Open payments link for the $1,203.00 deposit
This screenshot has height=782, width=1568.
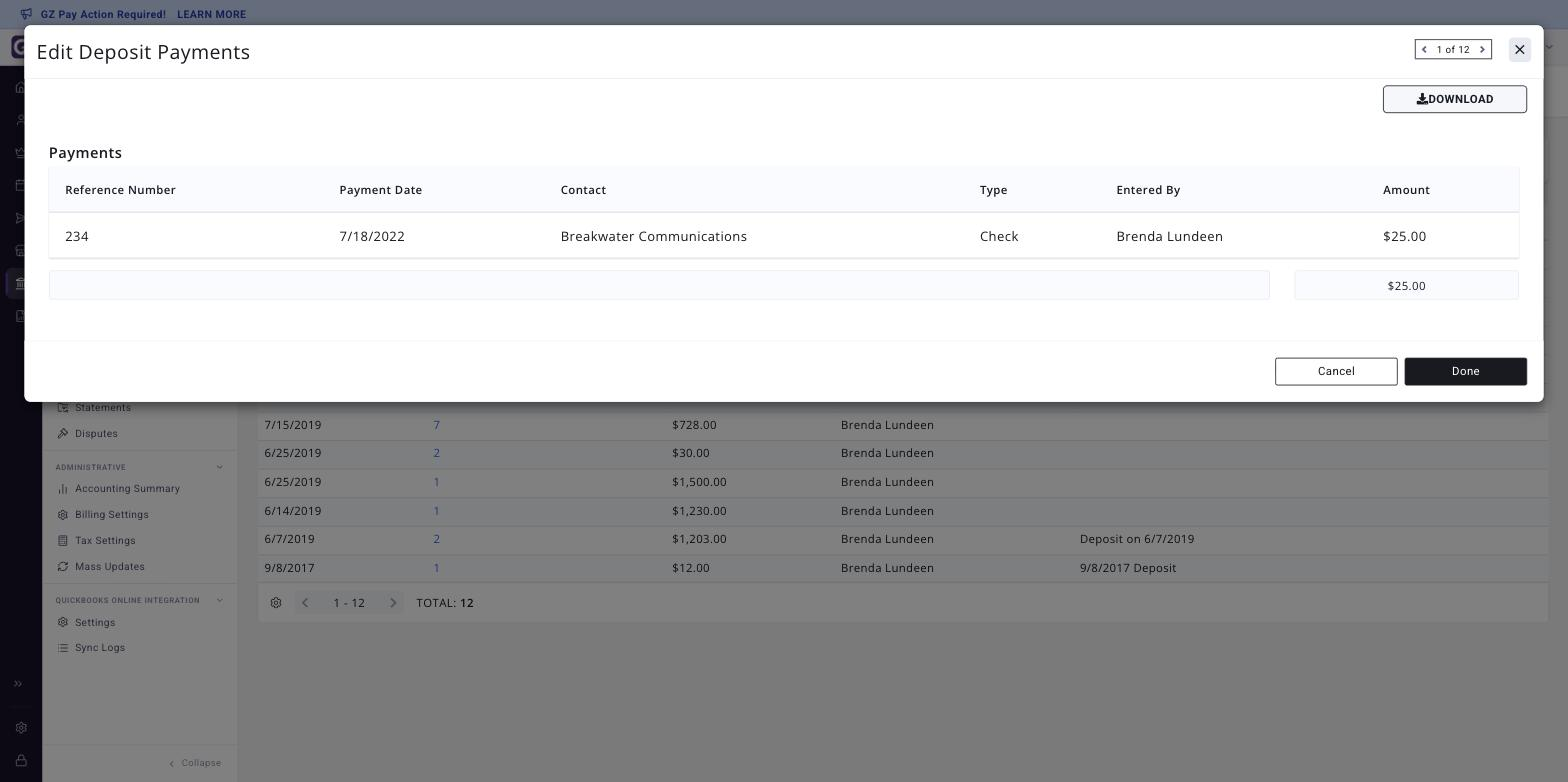(437, 539)
